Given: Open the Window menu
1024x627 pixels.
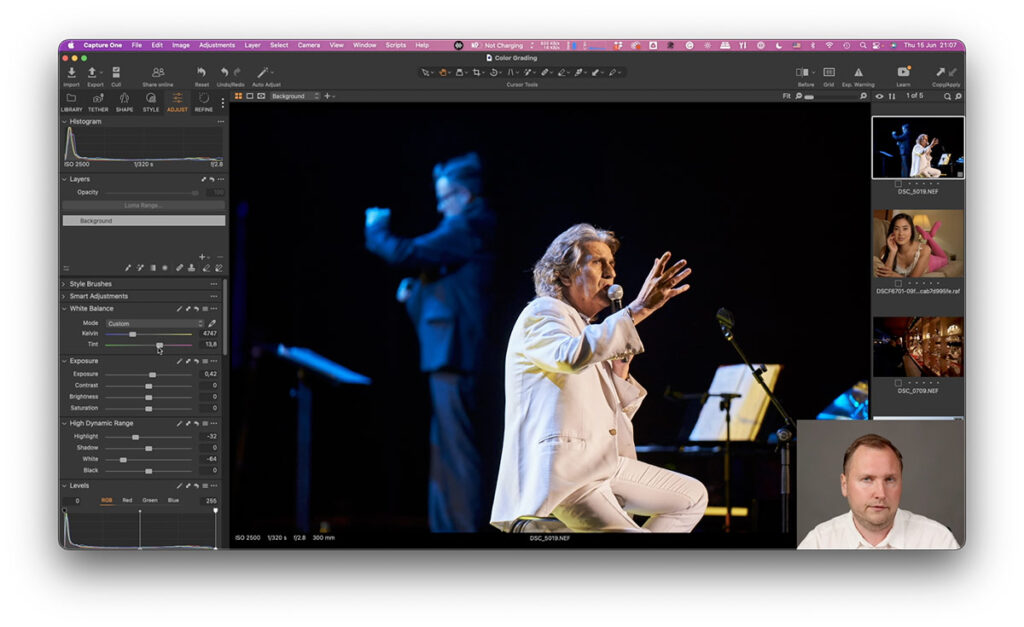Looking at the screenshot, I should pyautogui.click(x=364, y=45).
